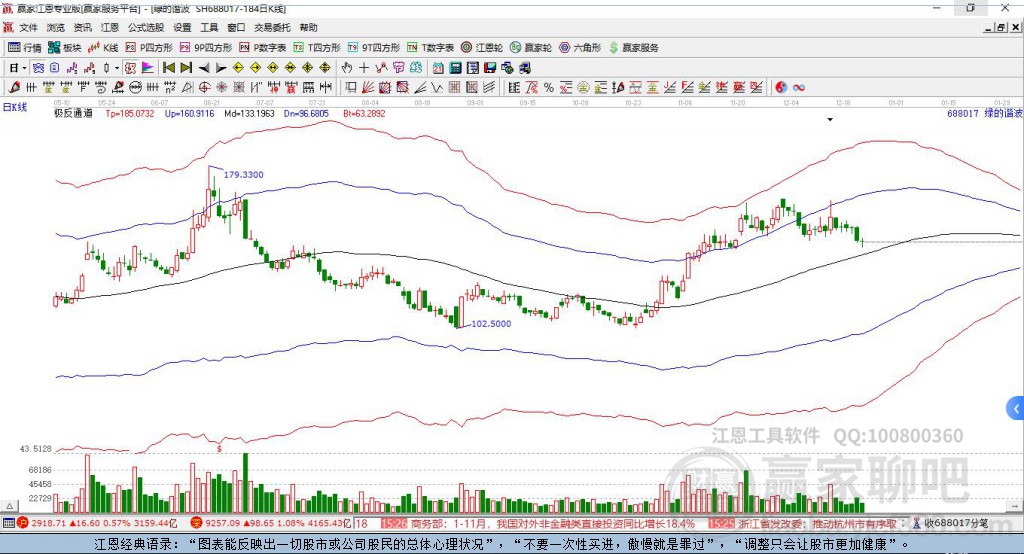Screen dimensions: 1024x554
Task: Click the protractor angle tool icon
Action: [x=187, y=87]
